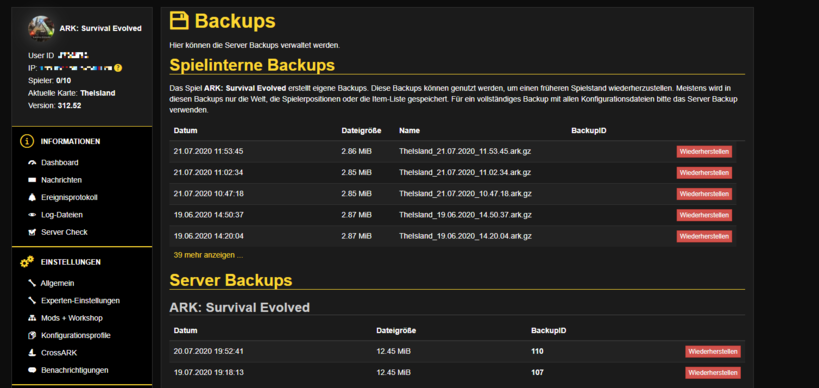Viewport: 819px width, 388px height.
Task: Click backup ID 107
Action: point(537,373)
